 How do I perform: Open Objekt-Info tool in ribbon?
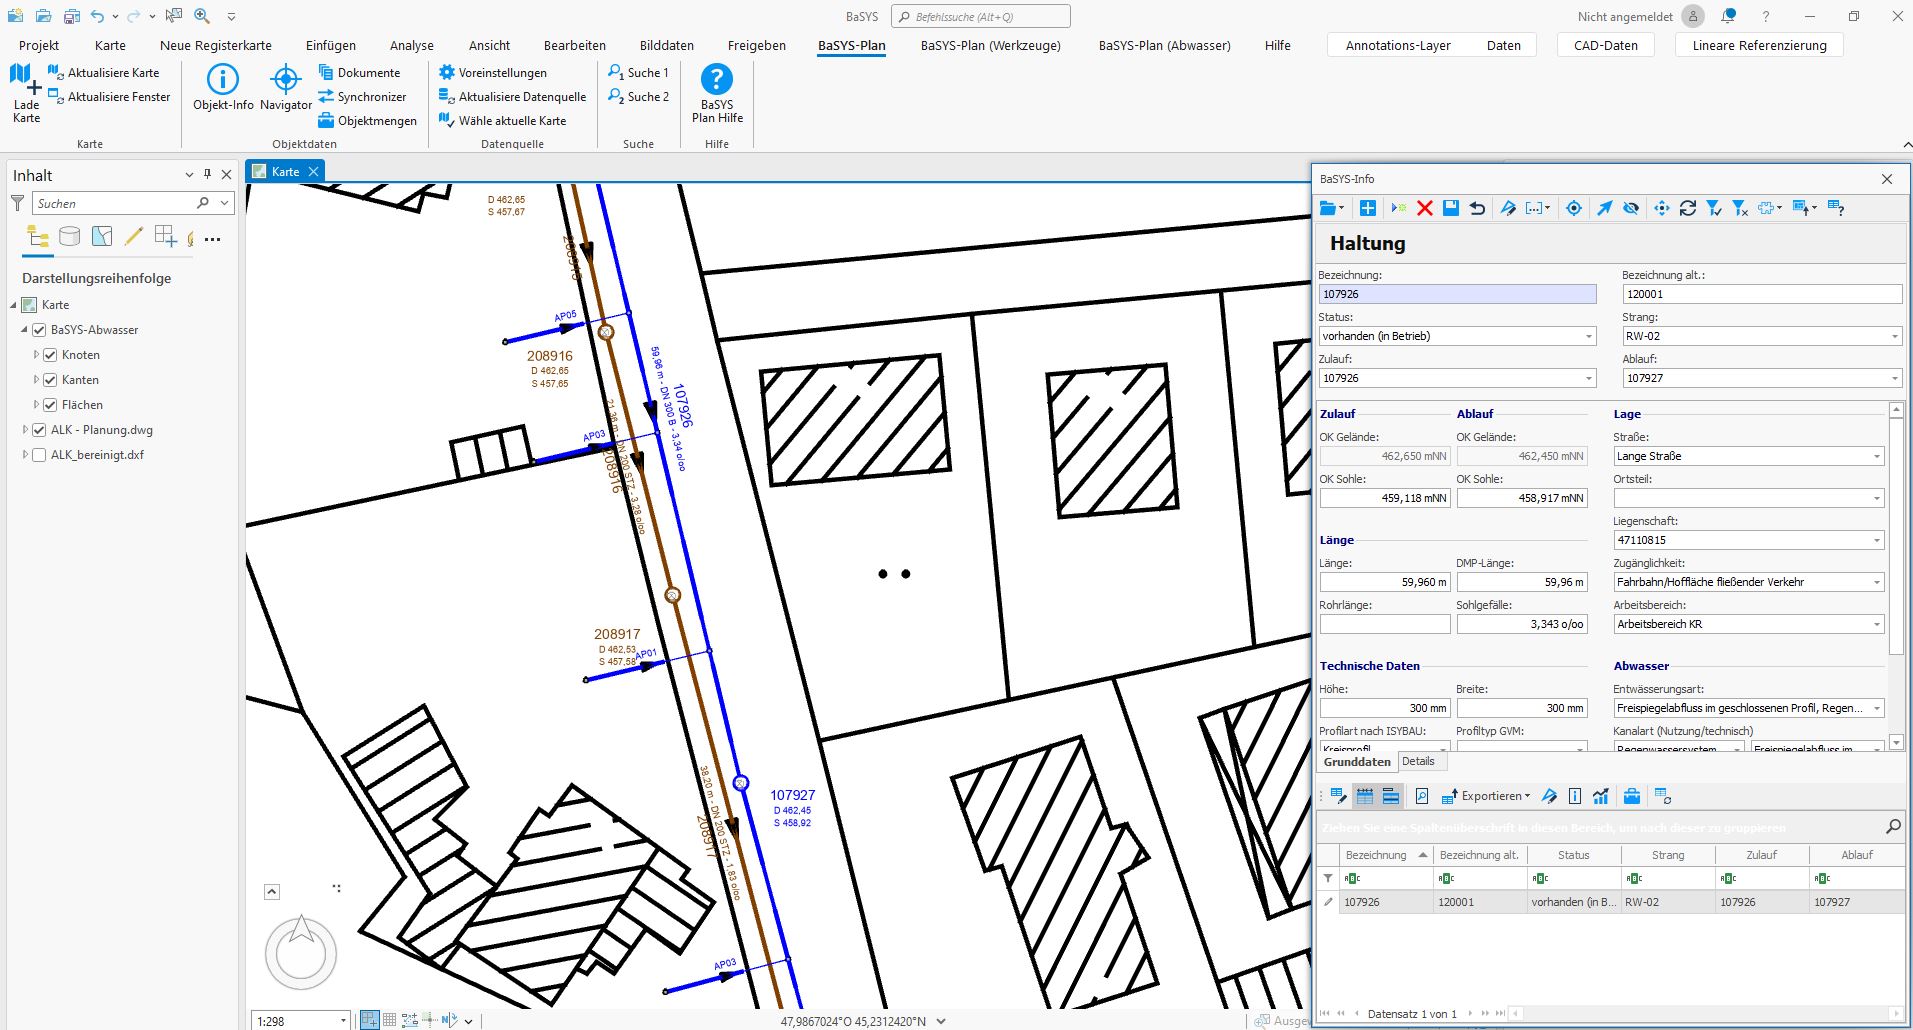pos(223,87)
